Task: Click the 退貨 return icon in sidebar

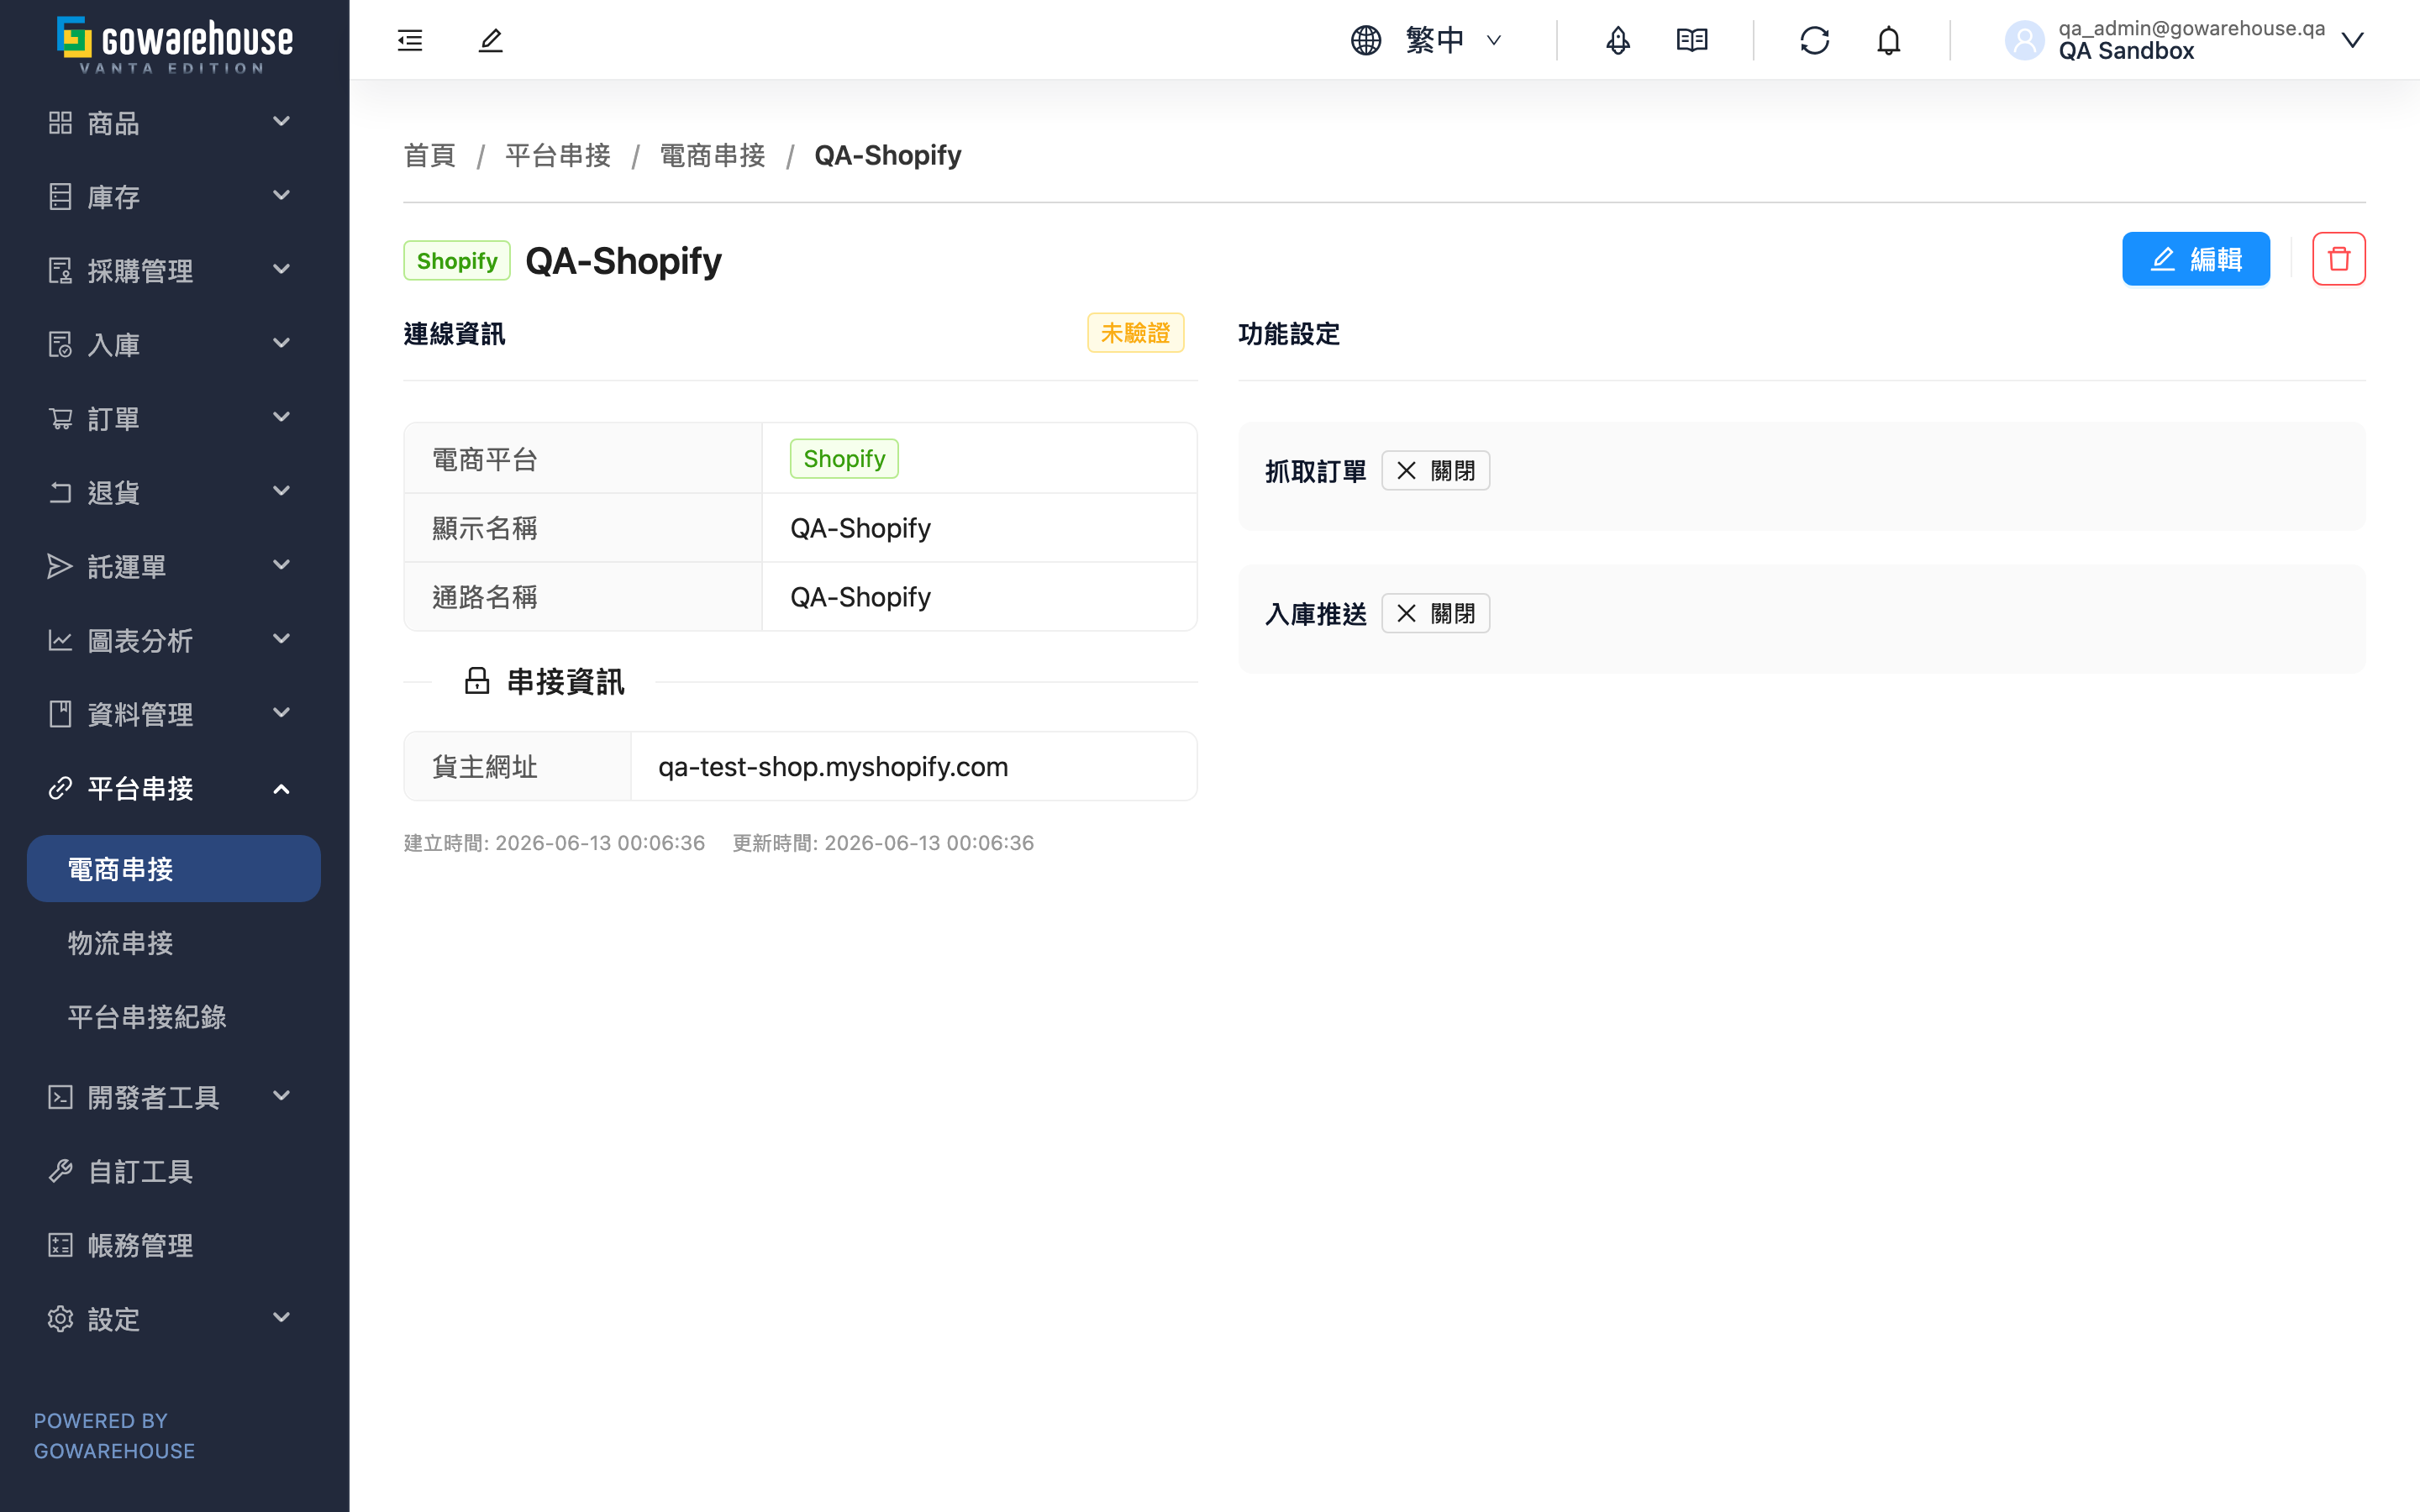Action: point(60,492)
